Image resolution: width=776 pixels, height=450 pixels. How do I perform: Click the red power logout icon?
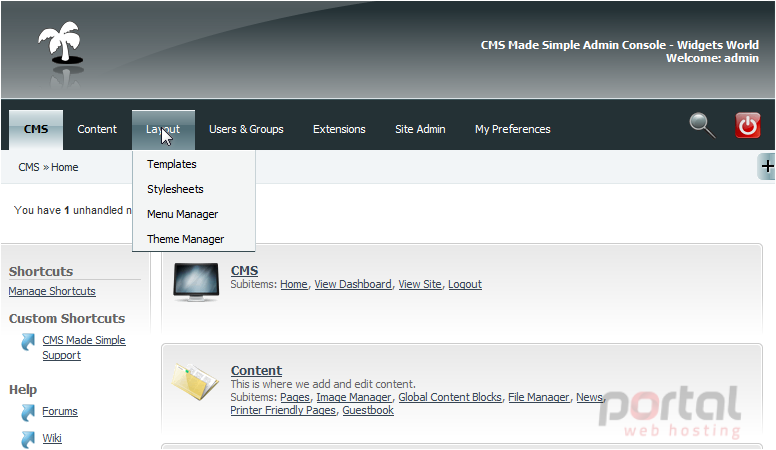pyautogui.click(x=747, y=125)
